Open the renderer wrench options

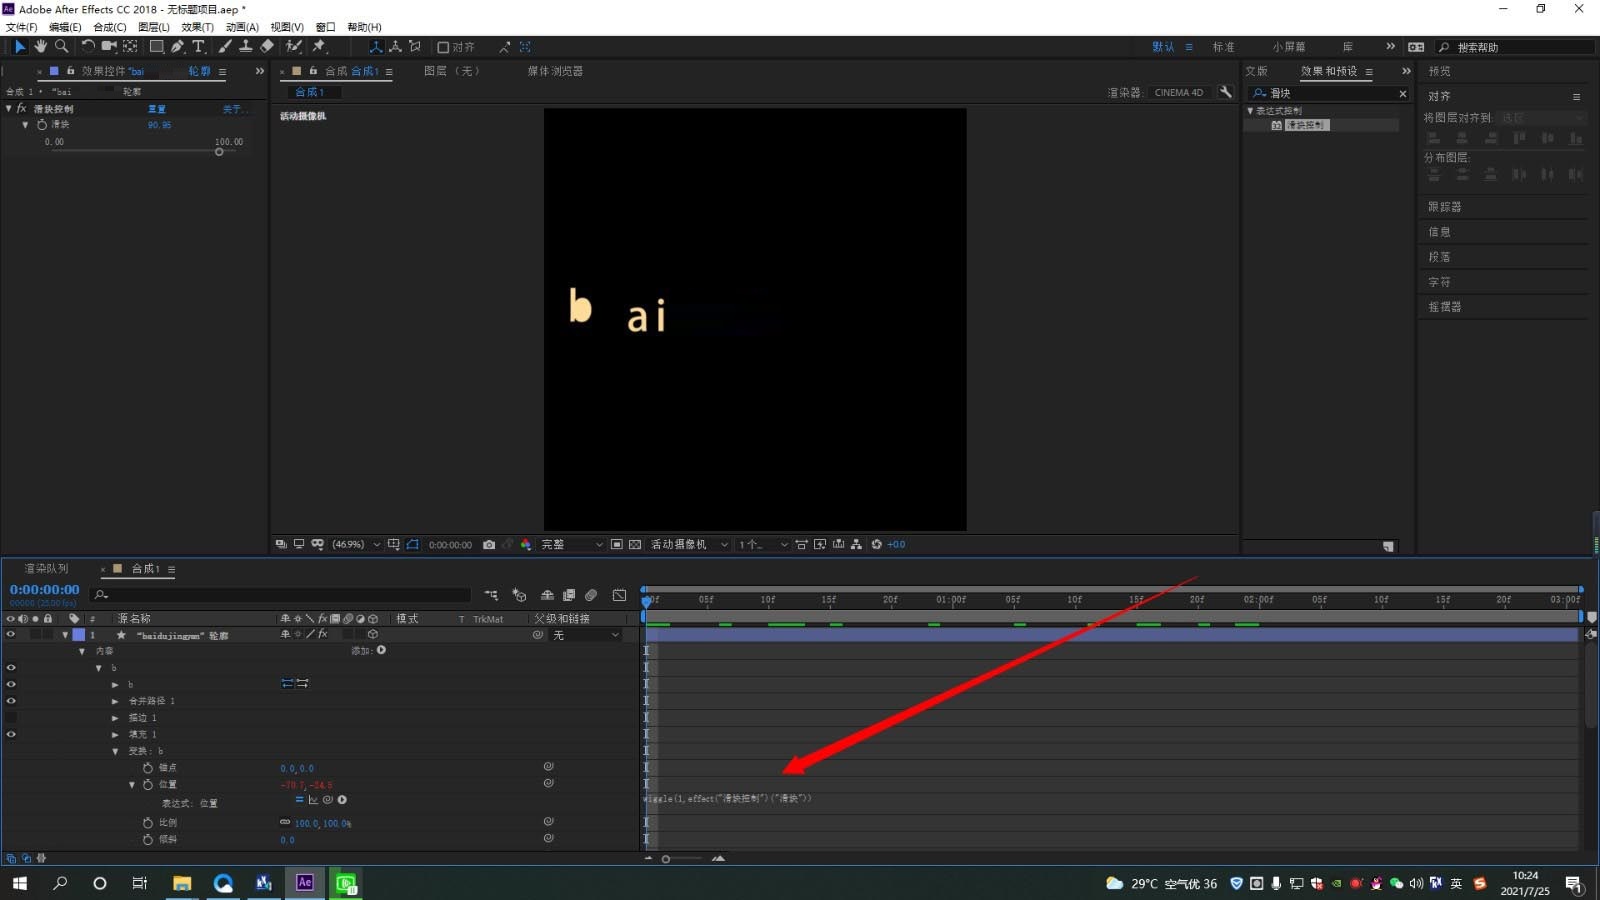(x=1226, y=92)
